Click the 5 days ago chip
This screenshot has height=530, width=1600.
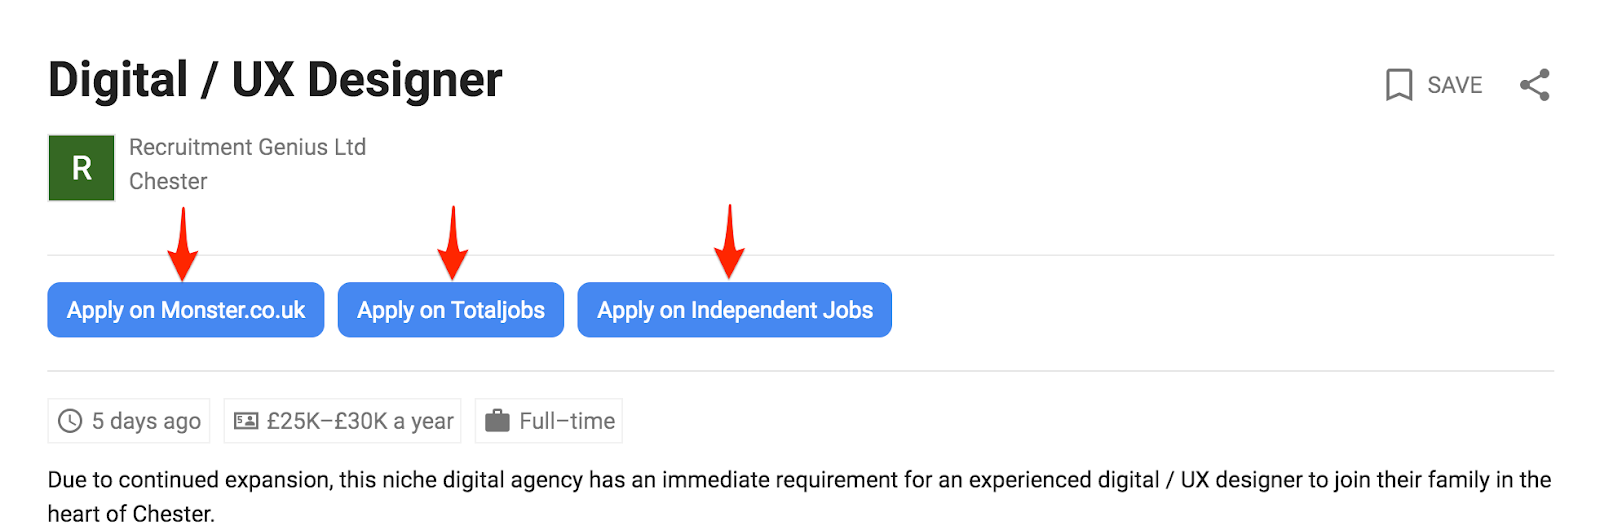pyautogui.click(x=131, y=421)
